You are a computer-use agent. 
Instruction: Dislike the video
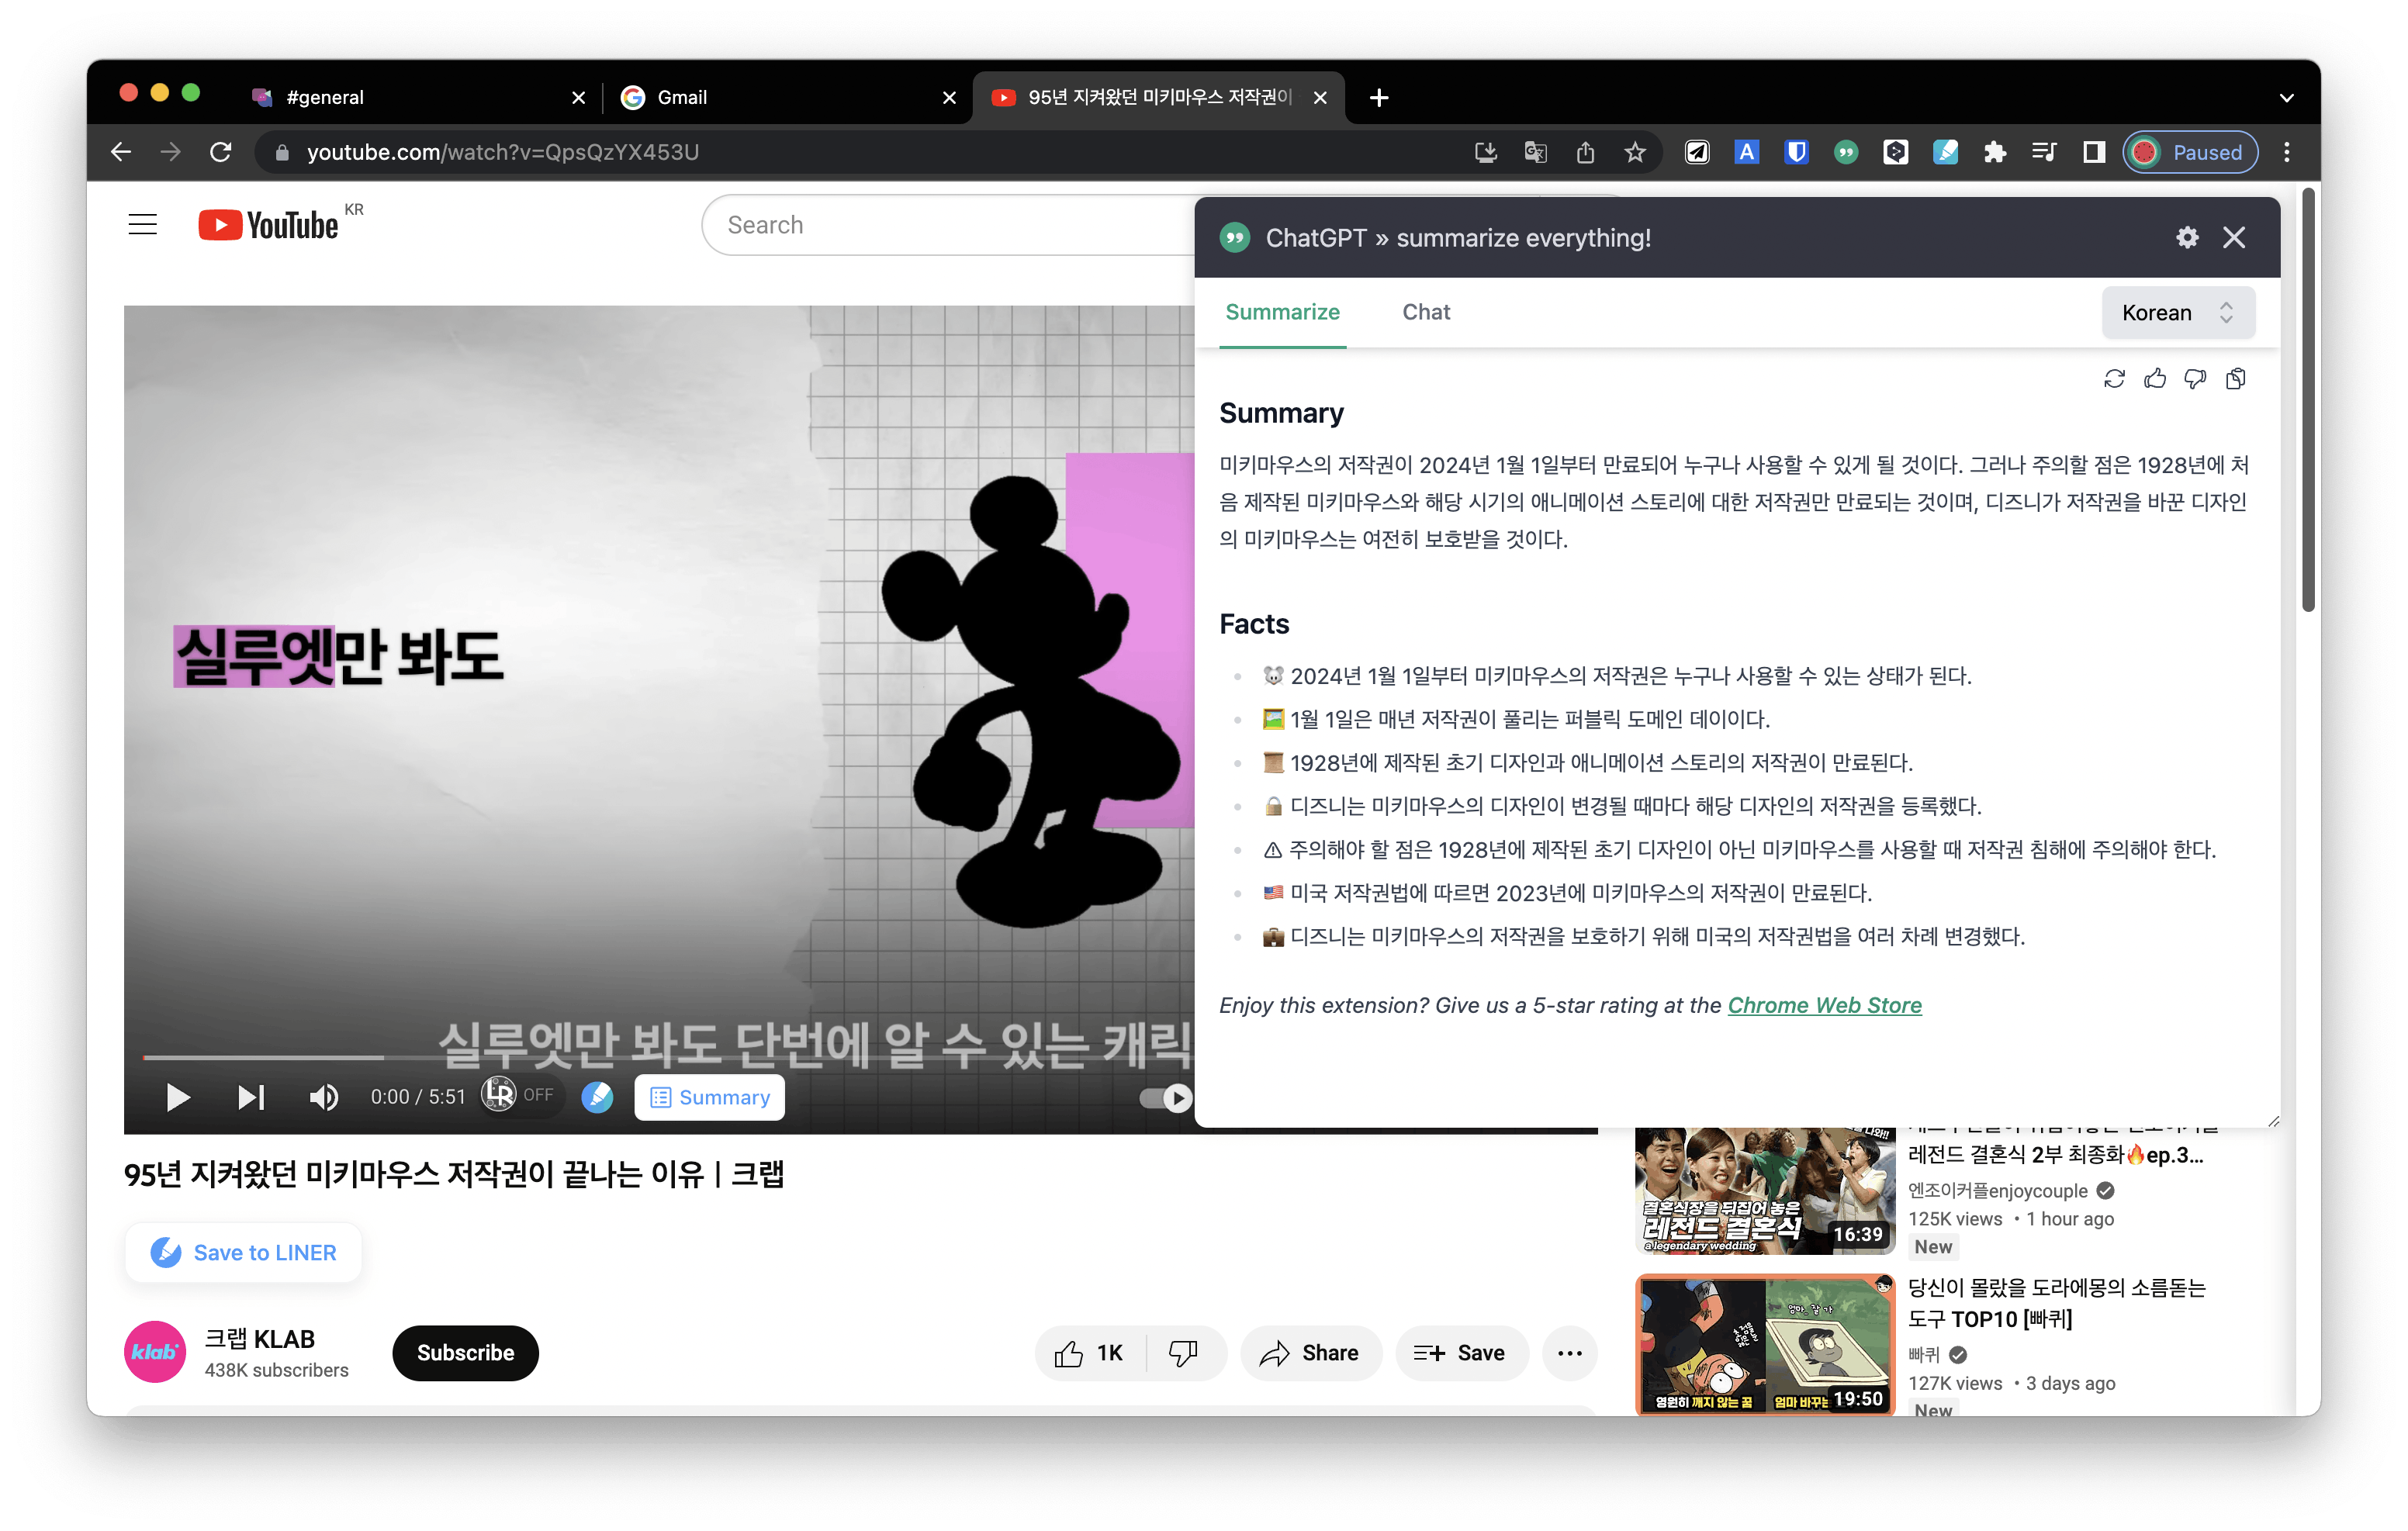pyautogui.click(x=1184, y=1353)
